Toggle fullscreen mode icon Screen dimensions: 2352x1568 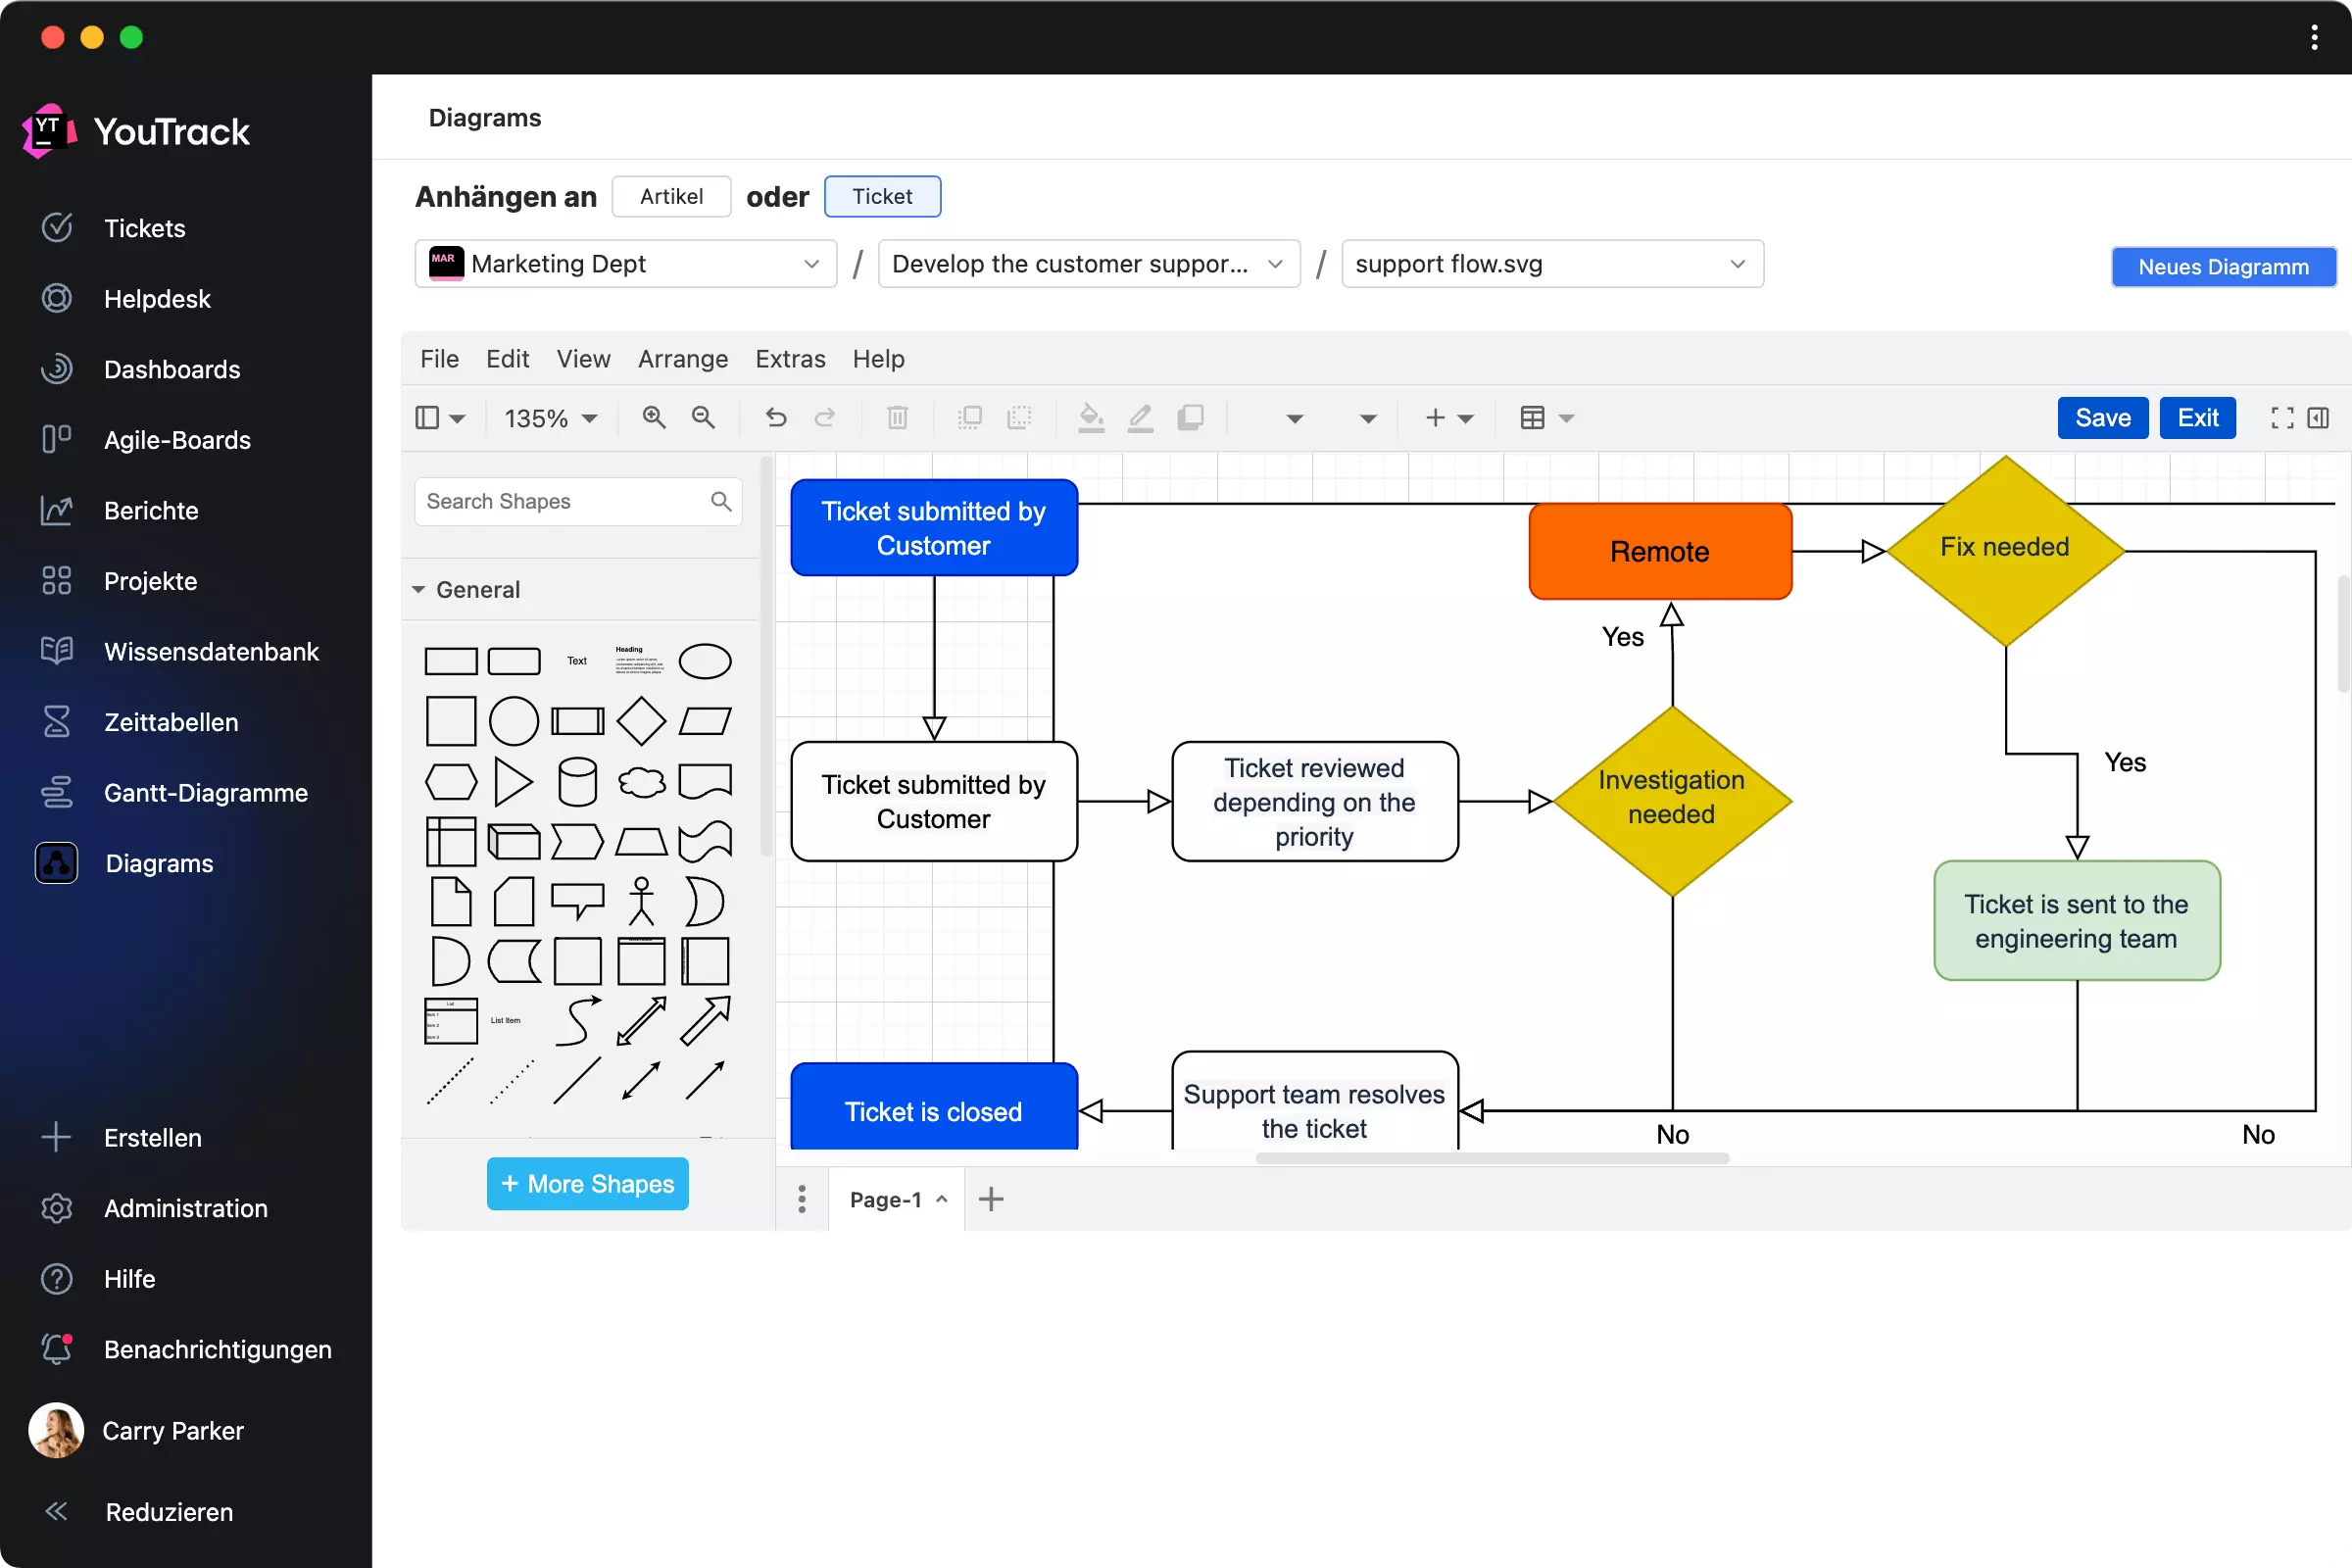[2282, 418]
